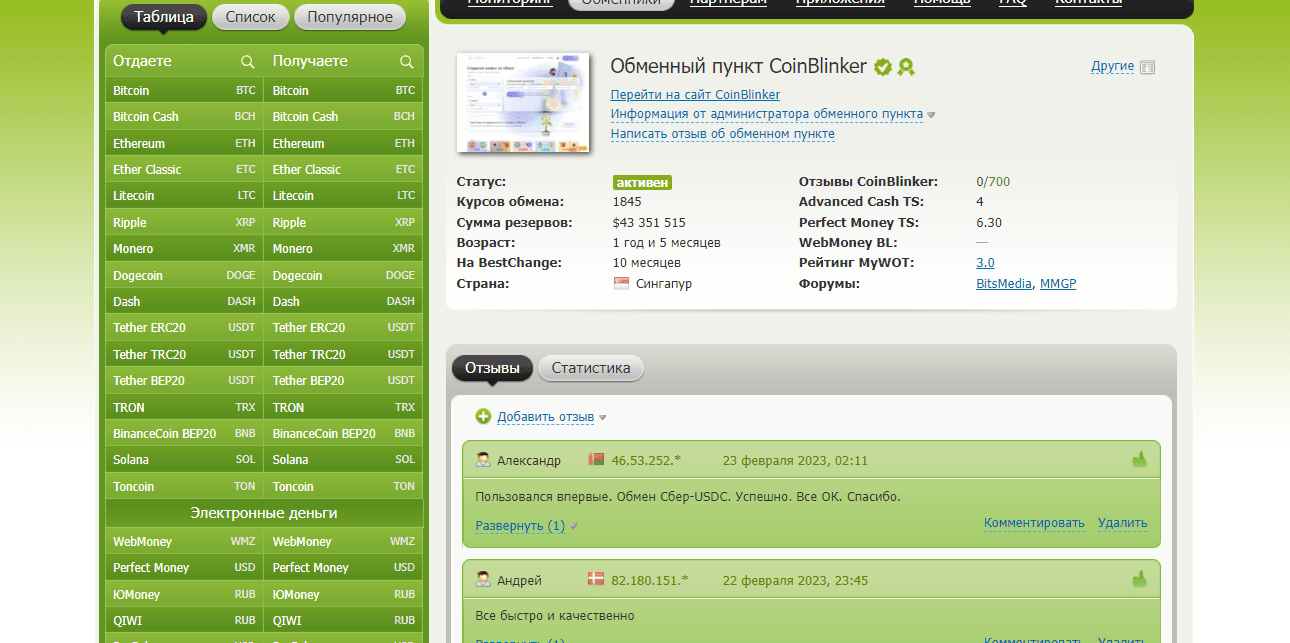This screenshot has width=1290, height=643.
Task: Switch to the Список view
Action: [250, 17]
